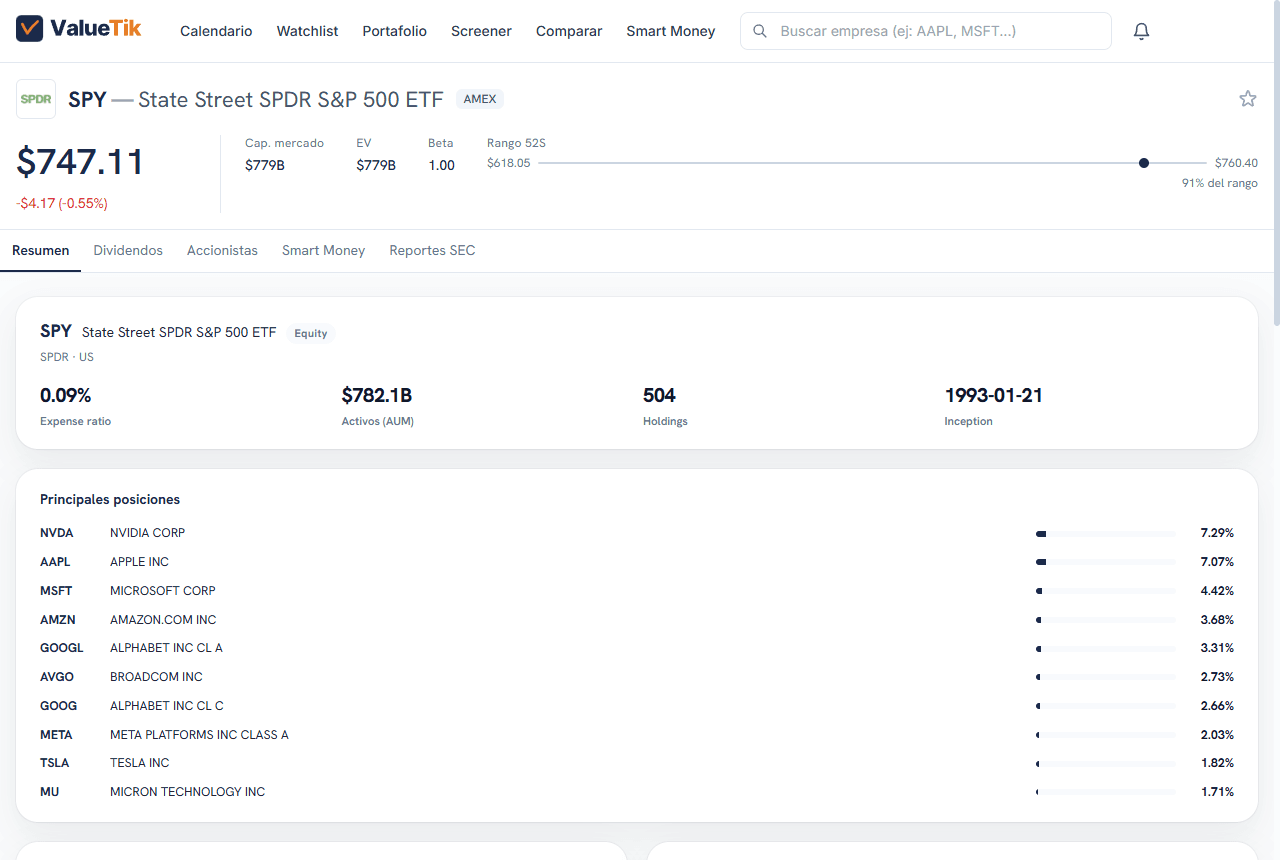Click the 52-week range slider dot
The image size is (1280, 860).
(1144, 163)
